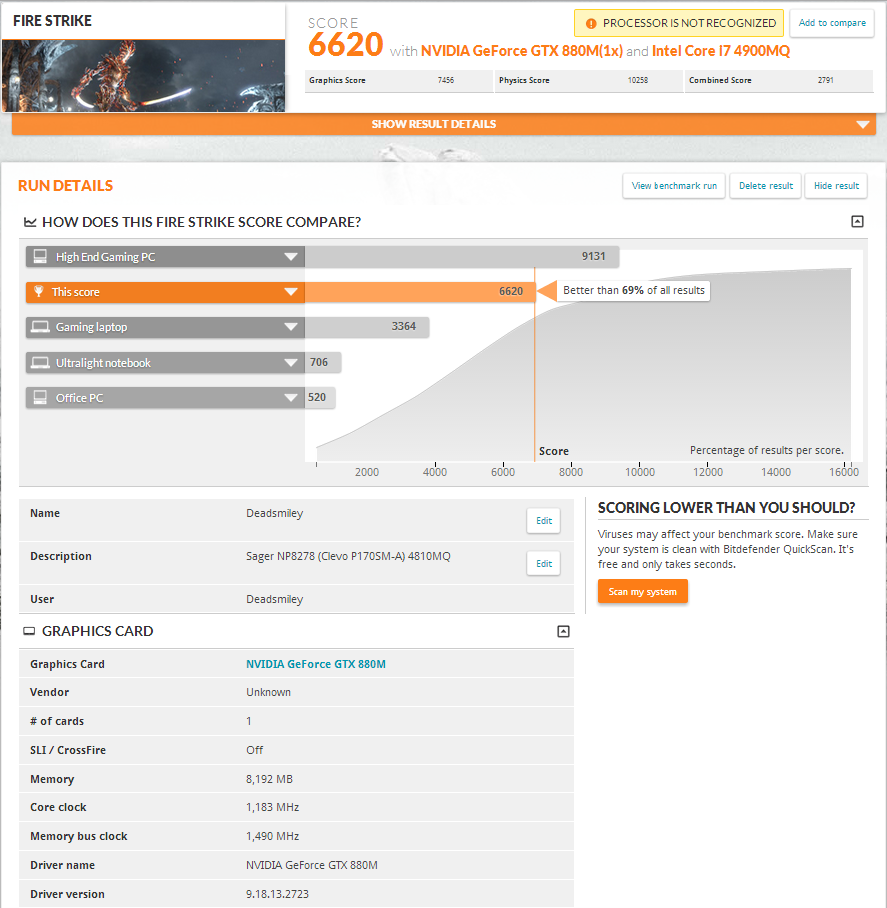
Task: Open the Office PC dropdown arrow
Action: 291,398
